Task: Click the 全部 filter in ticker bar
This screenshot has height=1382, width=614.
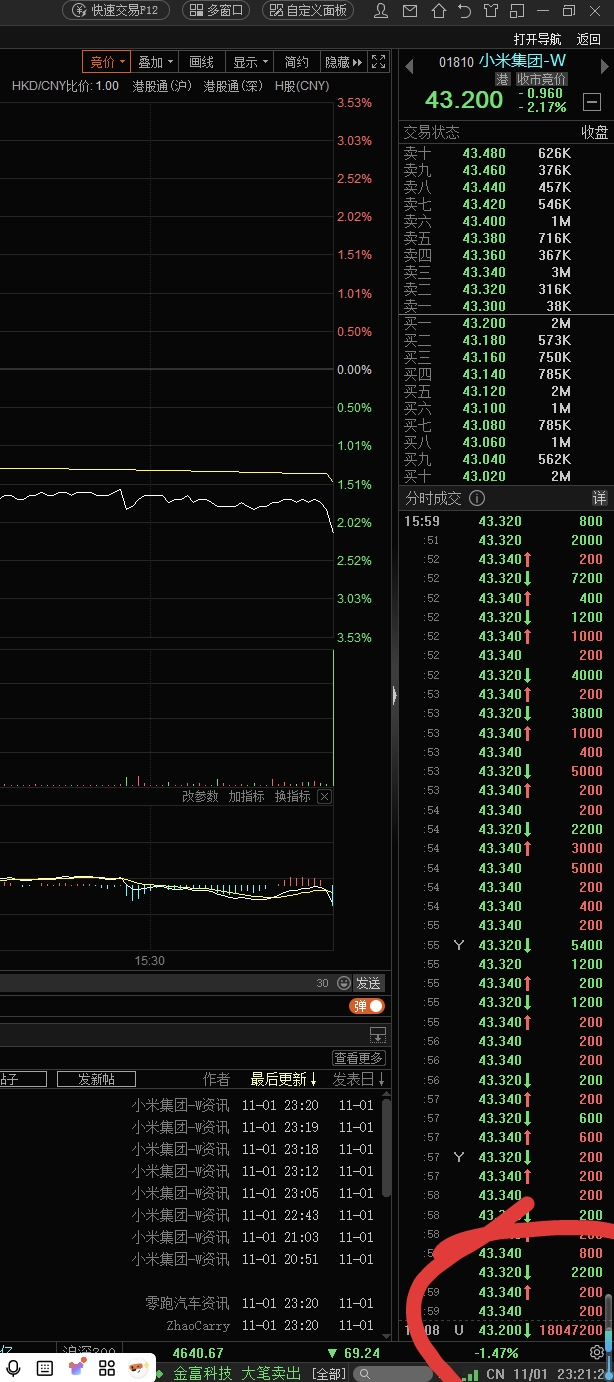Action: click(327, 1373)
